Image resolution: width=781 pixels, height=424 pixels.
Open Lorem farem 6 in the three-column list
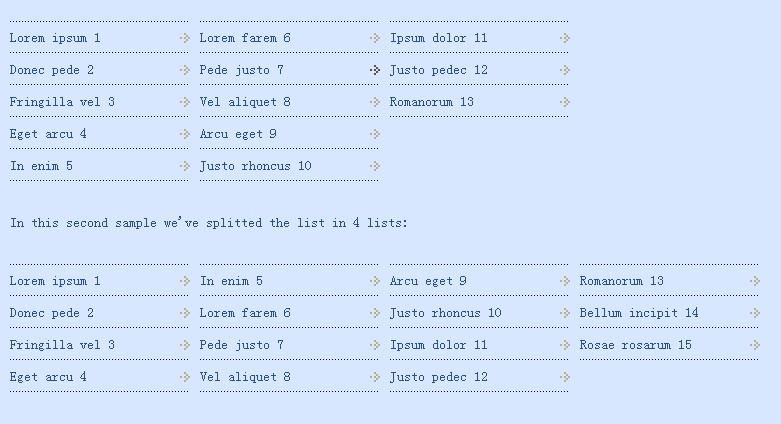click(x=245, y=38)
